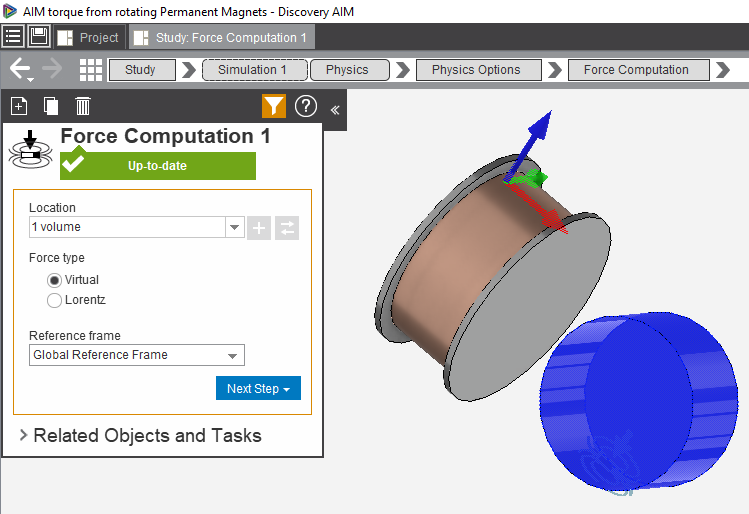Delete the object with the trash icon
Viewport: 749px width, 514px height.
(x=83, y=106)
